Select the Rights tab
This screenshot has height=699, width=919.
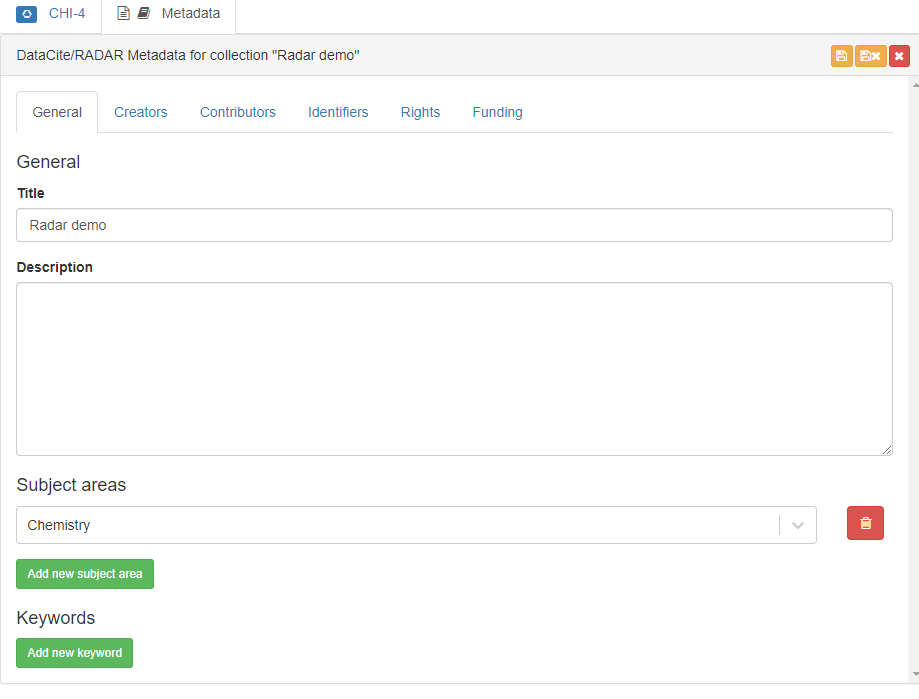coord(420,112)
